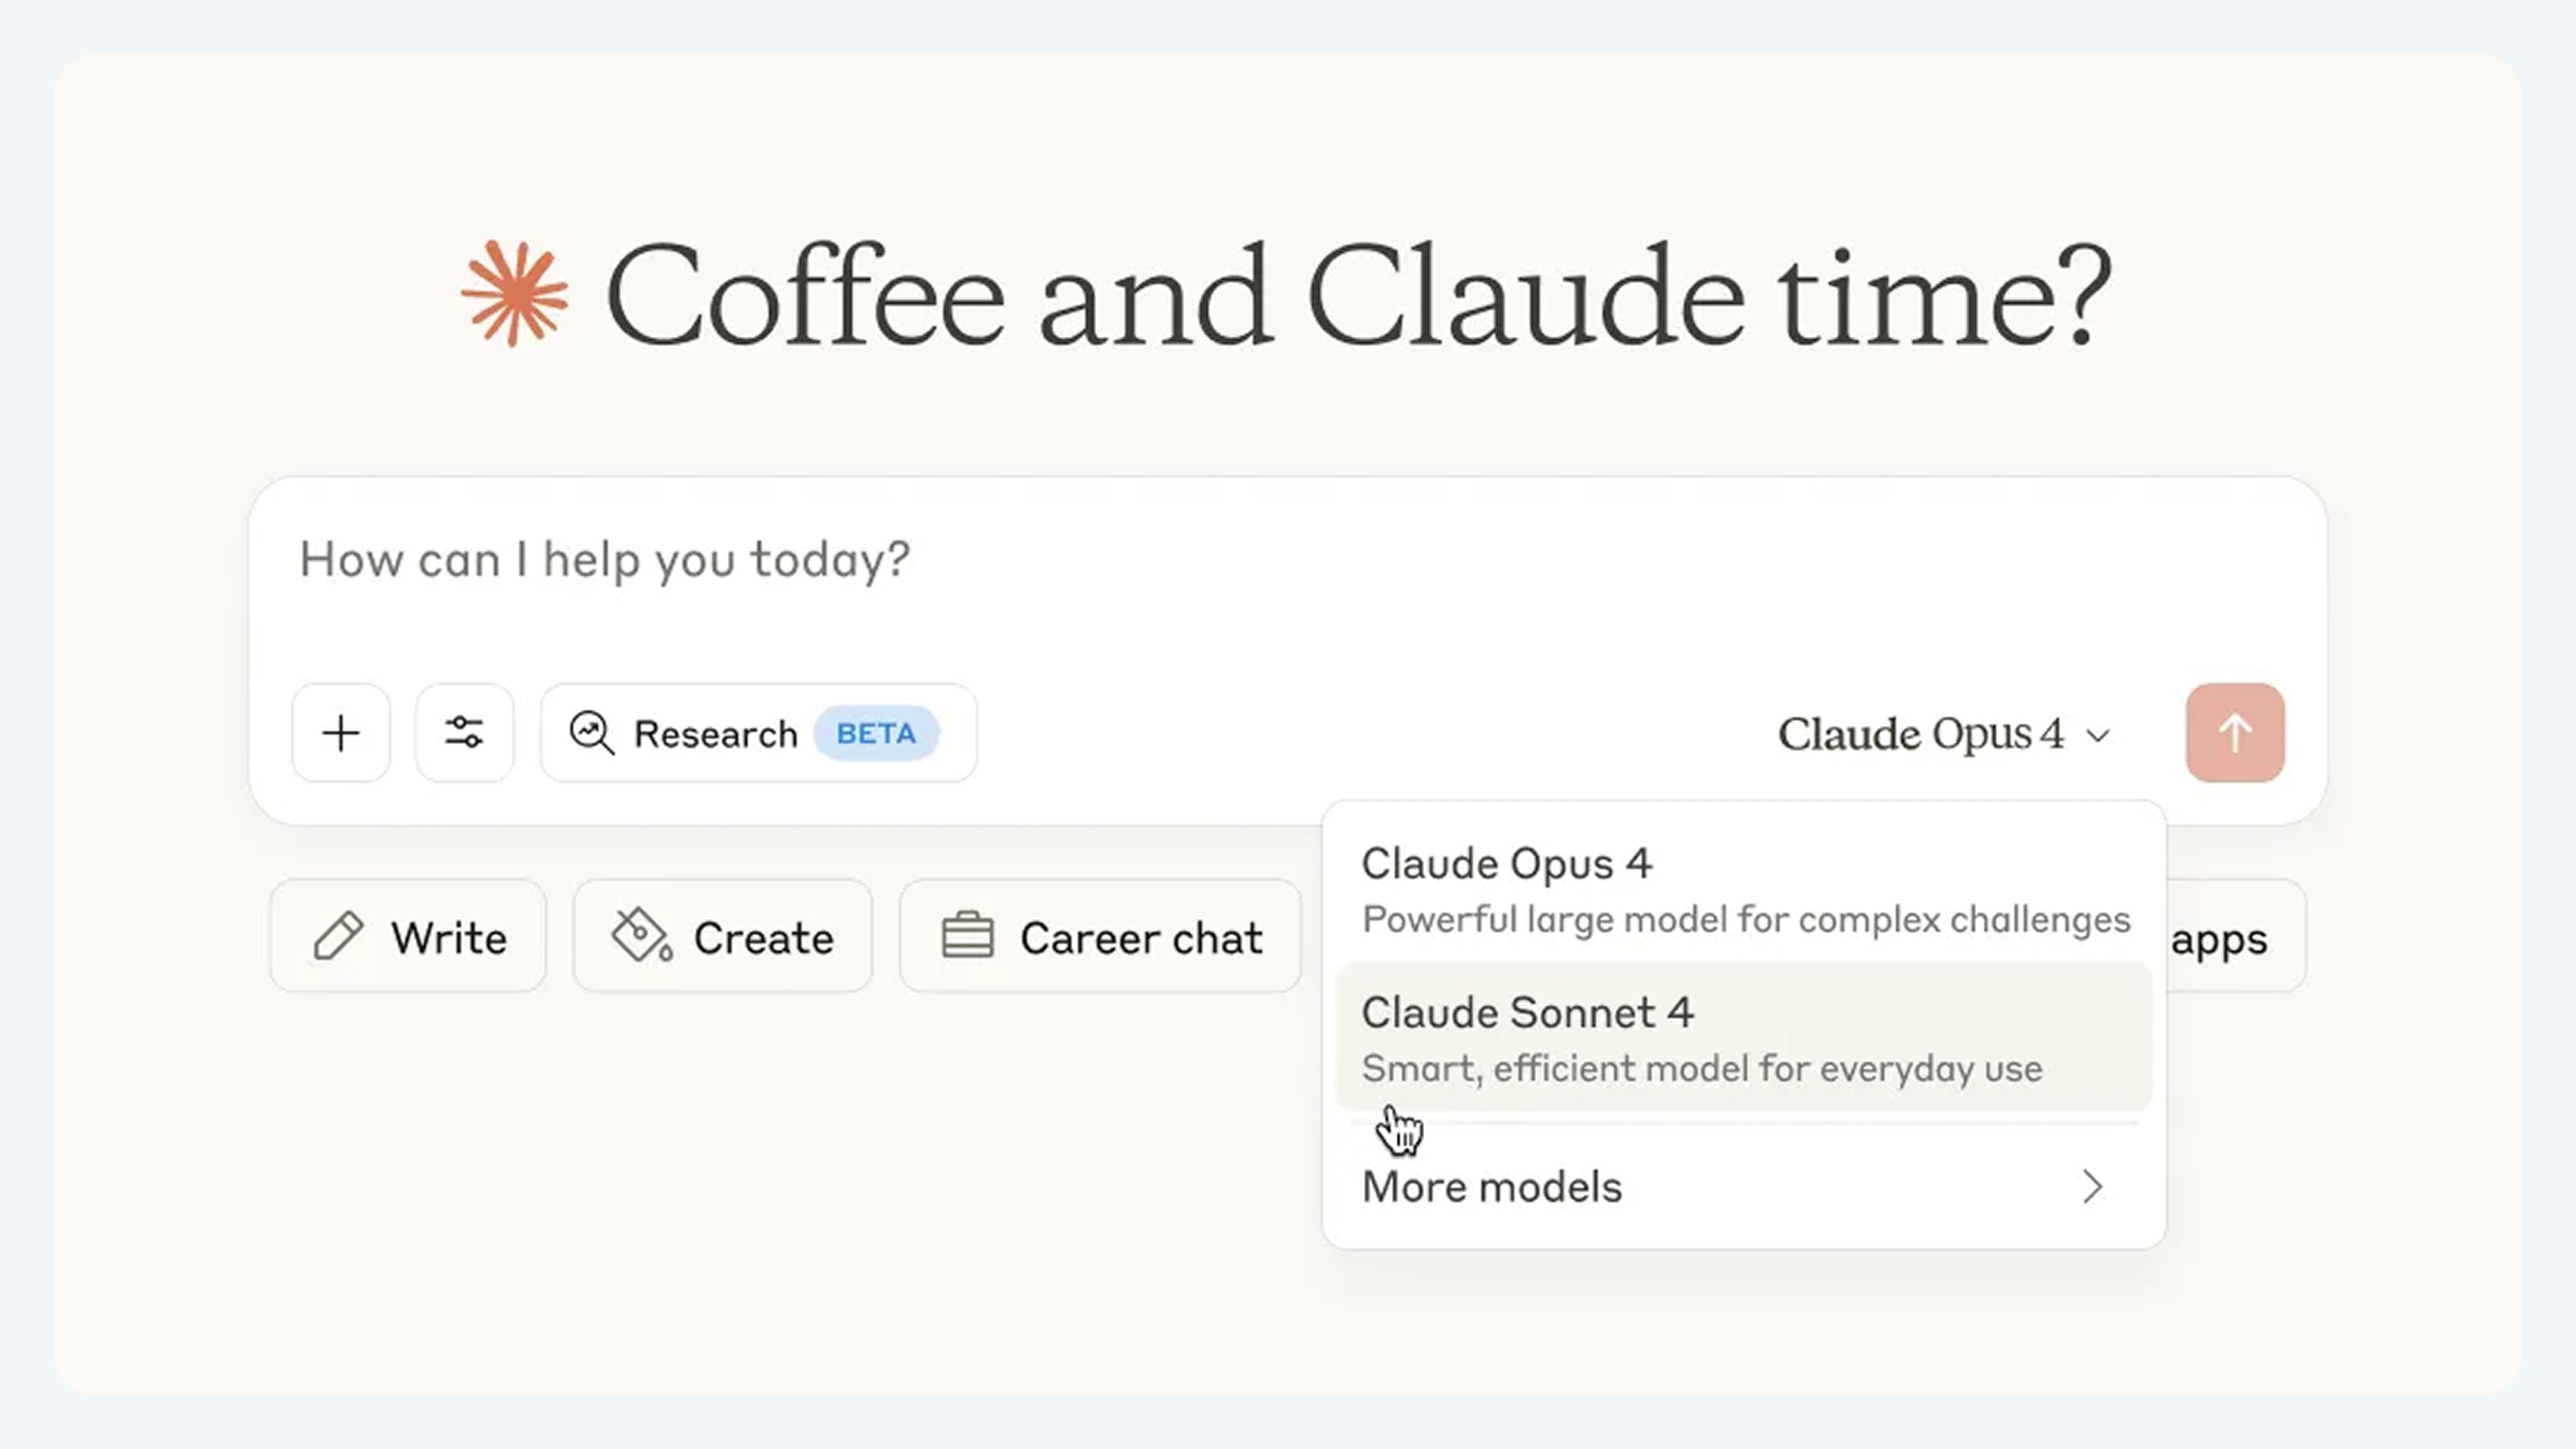Click the BETA badge label
Viewport: 2576px width, 1449px height.
876,733
